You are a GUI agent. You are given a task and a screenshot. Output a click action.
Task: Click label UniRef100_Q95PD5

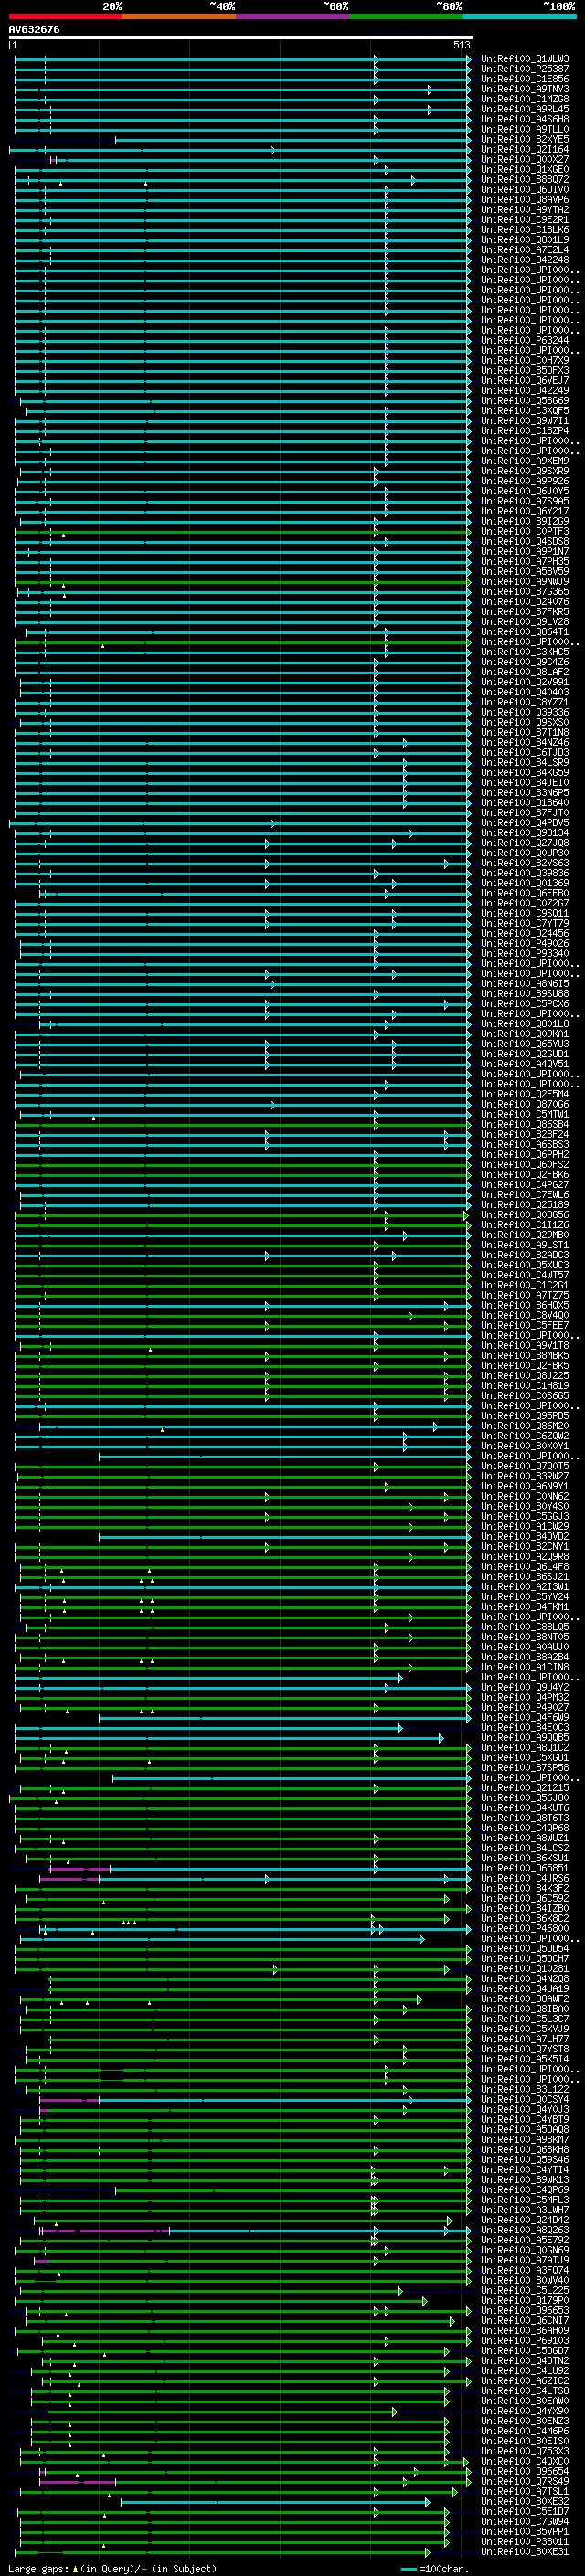click(525, 1415)
